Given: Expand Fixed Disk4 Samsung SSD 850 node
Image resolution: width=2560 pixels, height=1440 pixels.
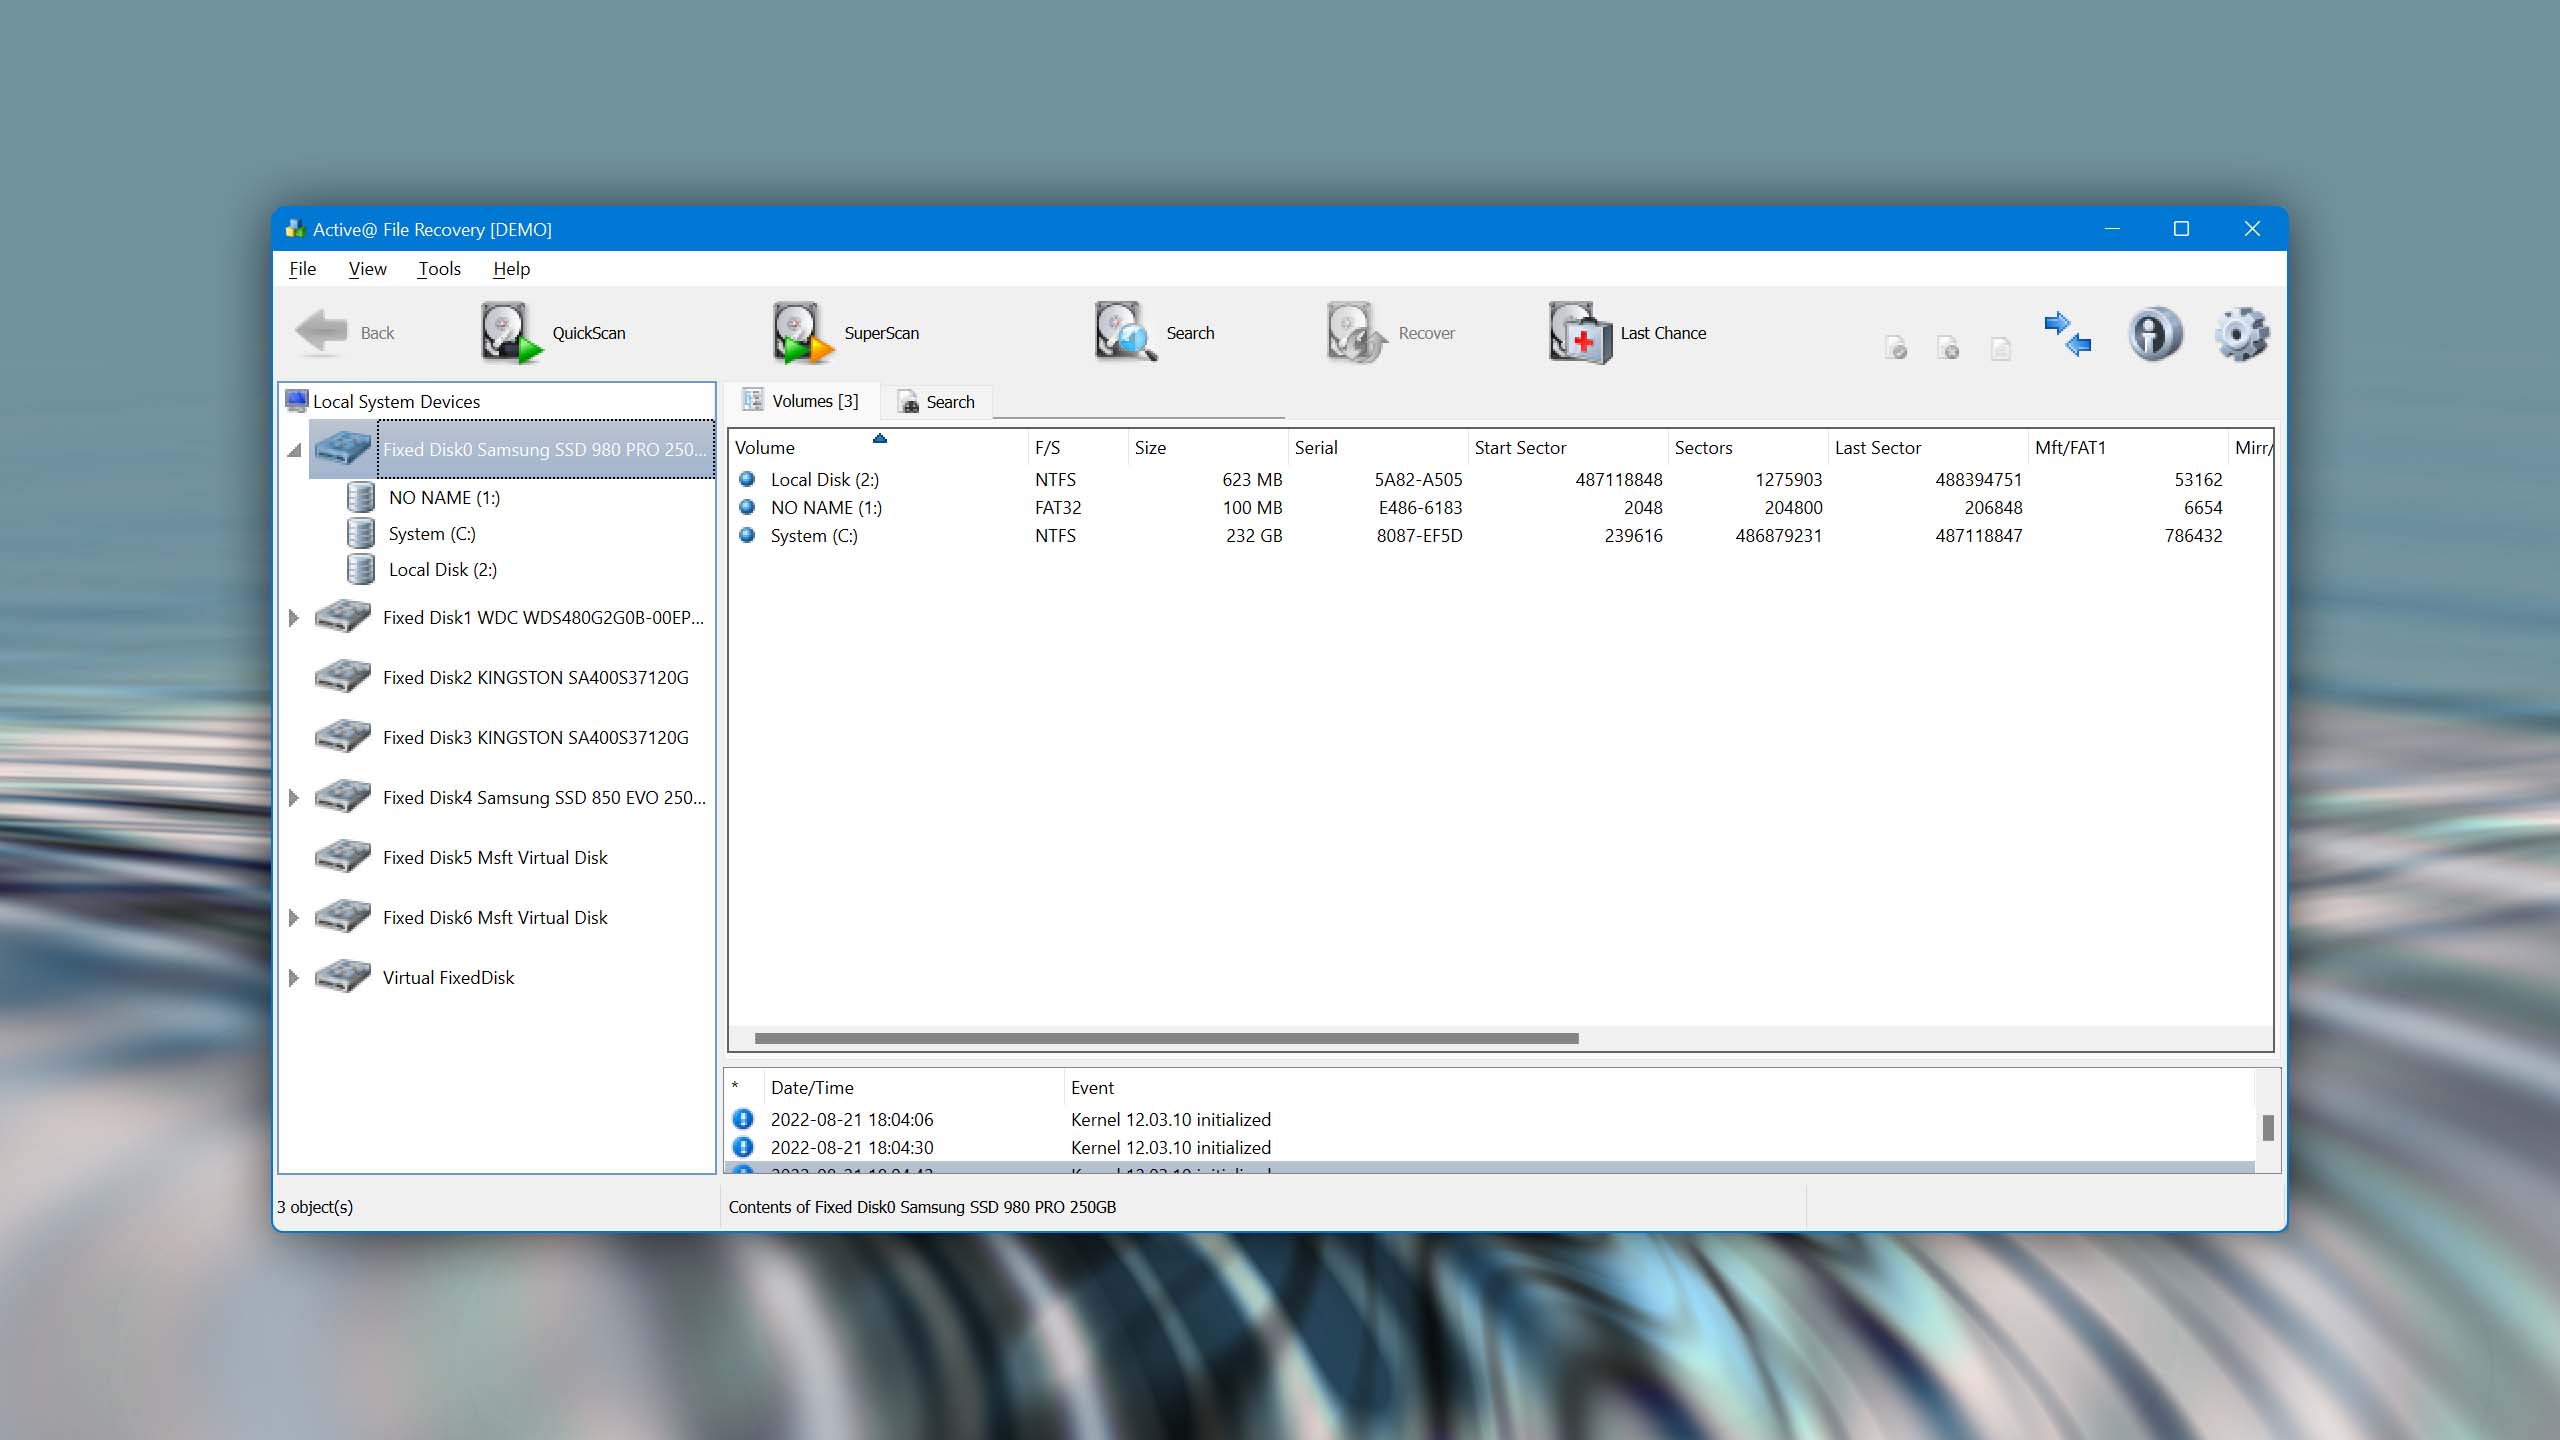Looking at the screenshot, I should coord(293,798).
